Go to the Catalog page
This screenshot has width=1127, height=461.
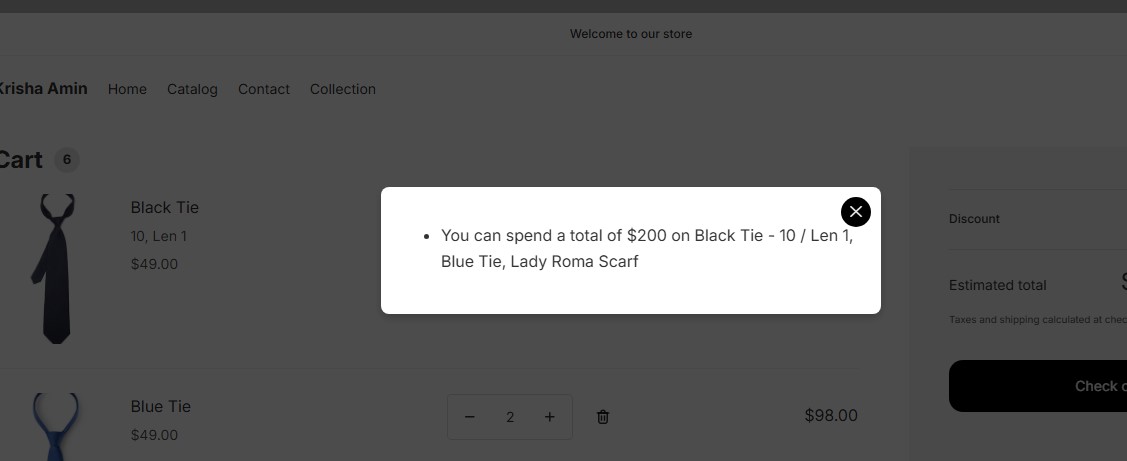click(x=192, y=89)
